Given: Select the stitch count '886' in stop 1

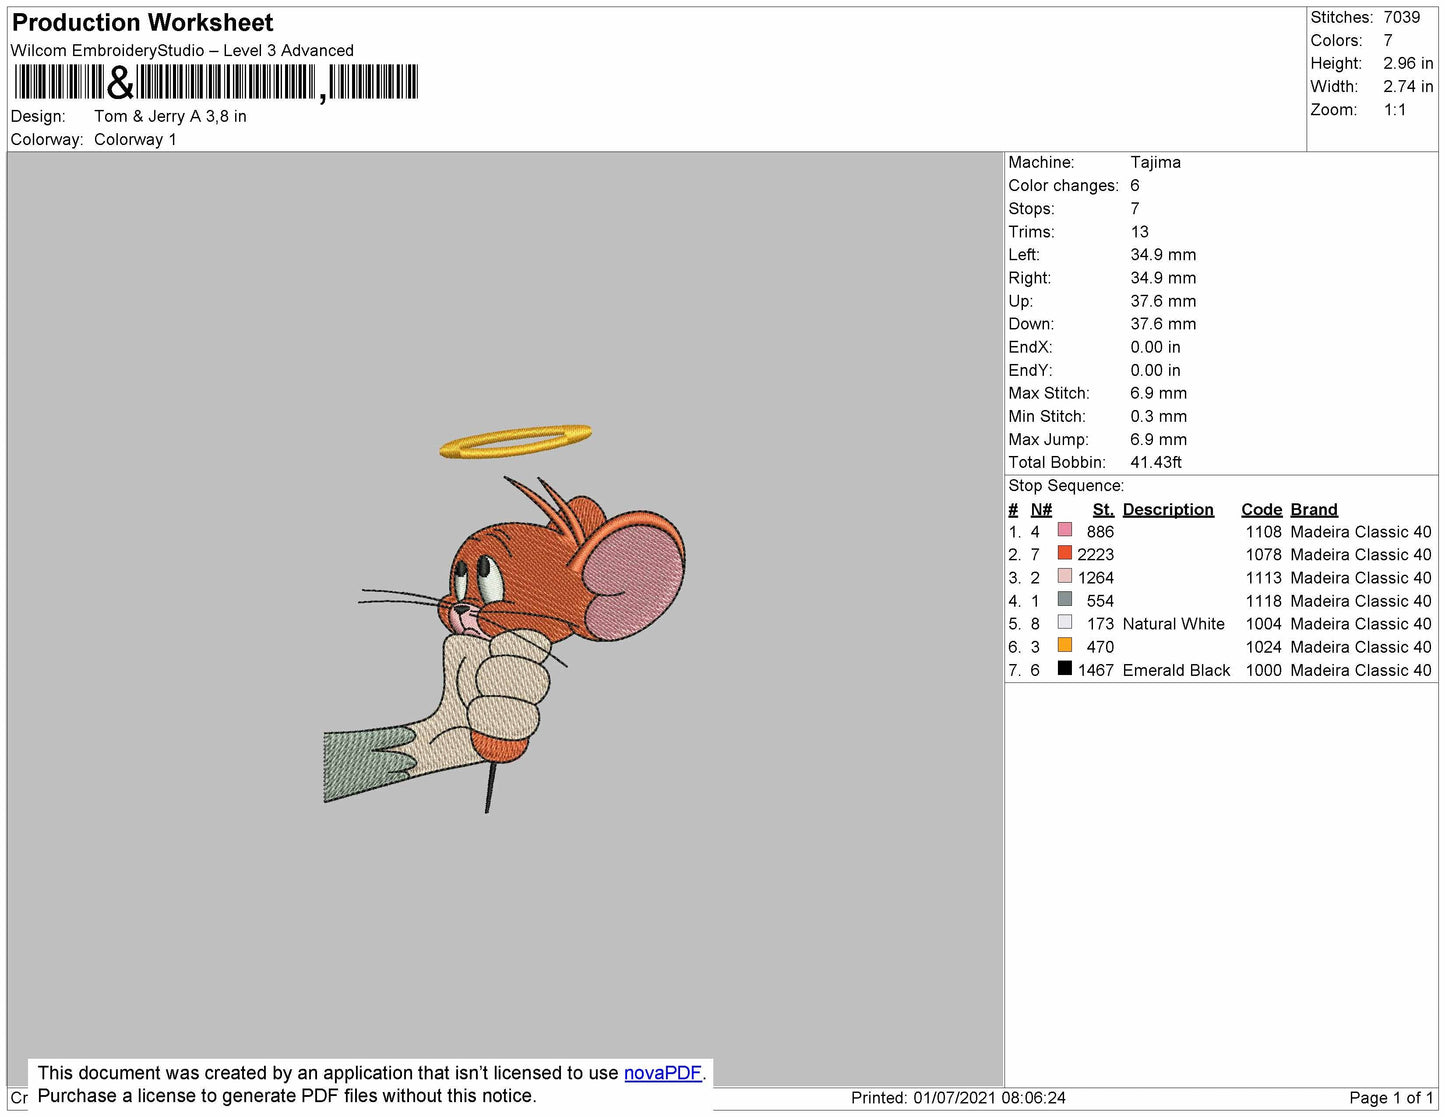Looking at the screenshot, I should click(x=1100, y=532).
